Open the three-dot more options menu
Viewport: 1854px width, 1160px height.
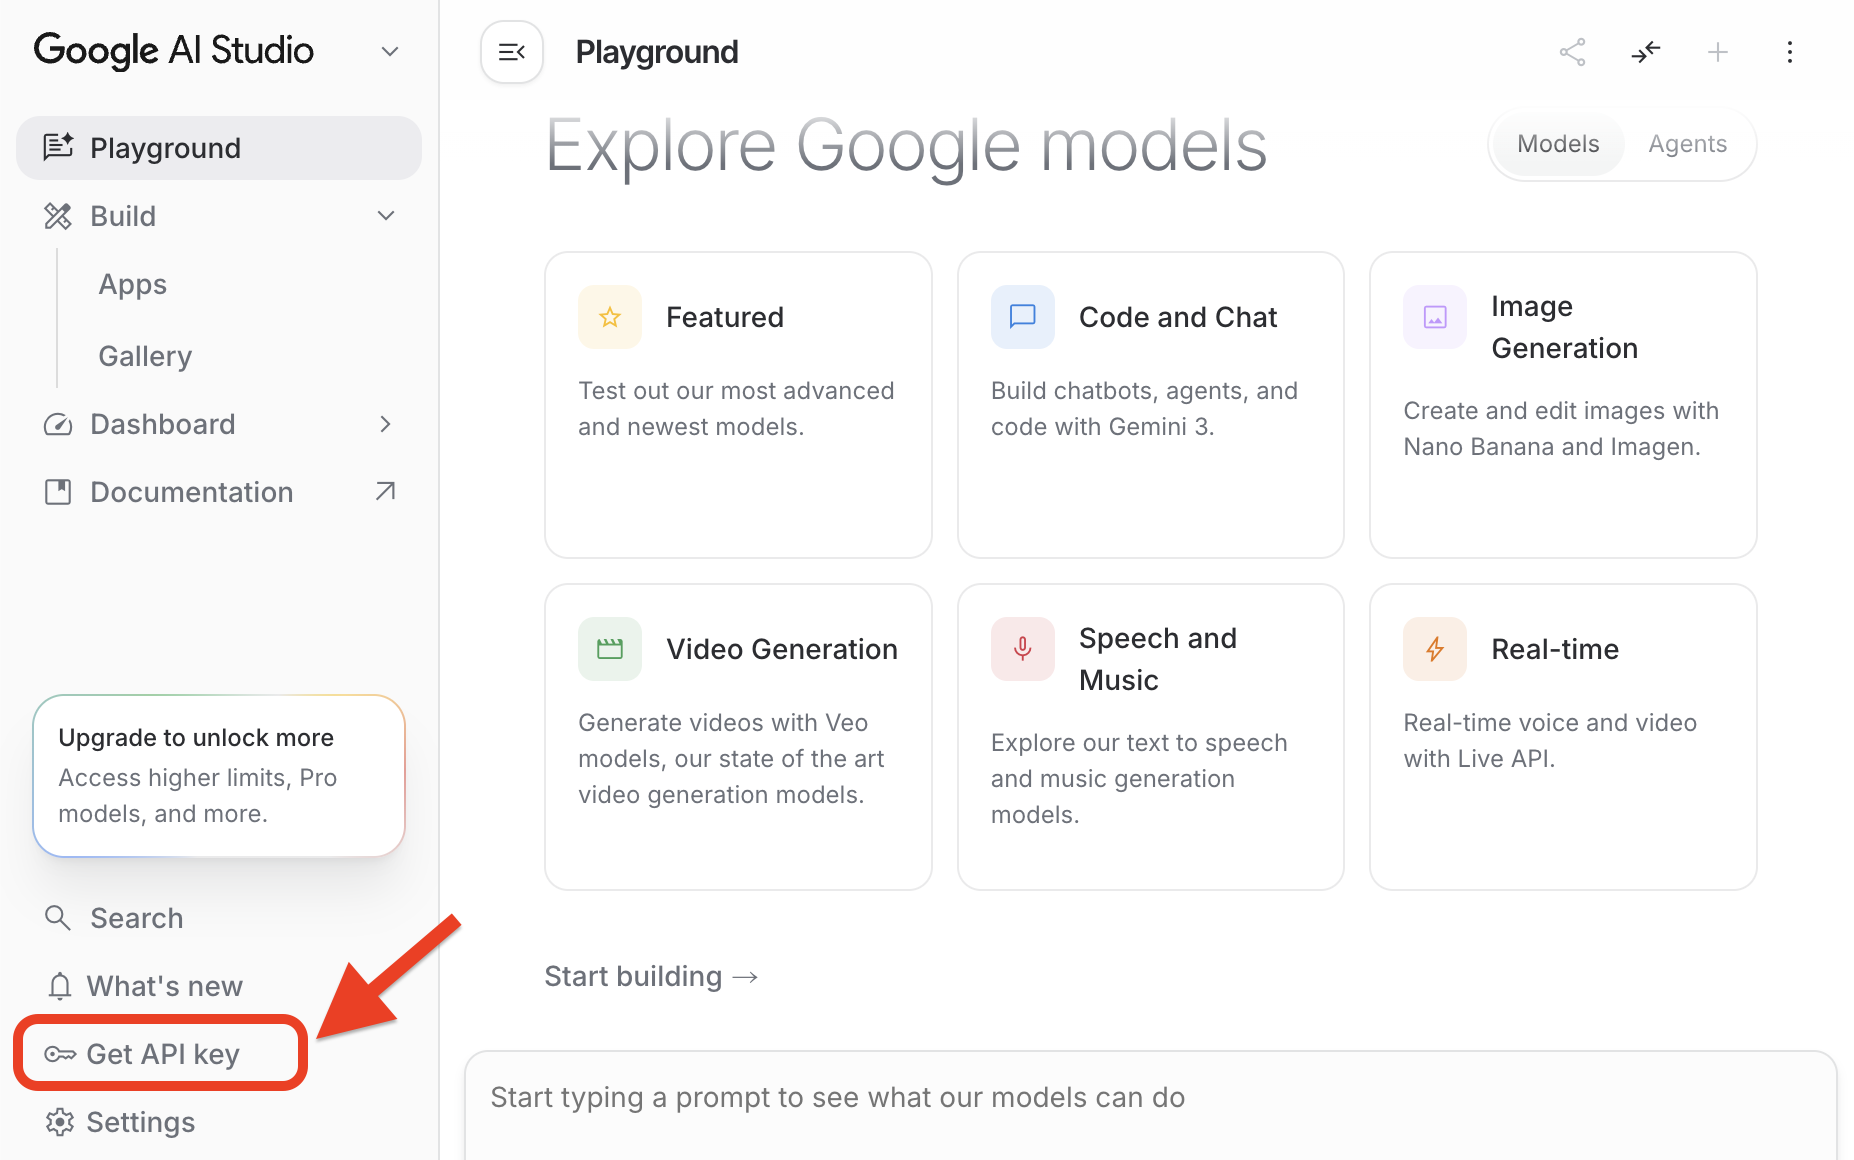click(1790, 52)
